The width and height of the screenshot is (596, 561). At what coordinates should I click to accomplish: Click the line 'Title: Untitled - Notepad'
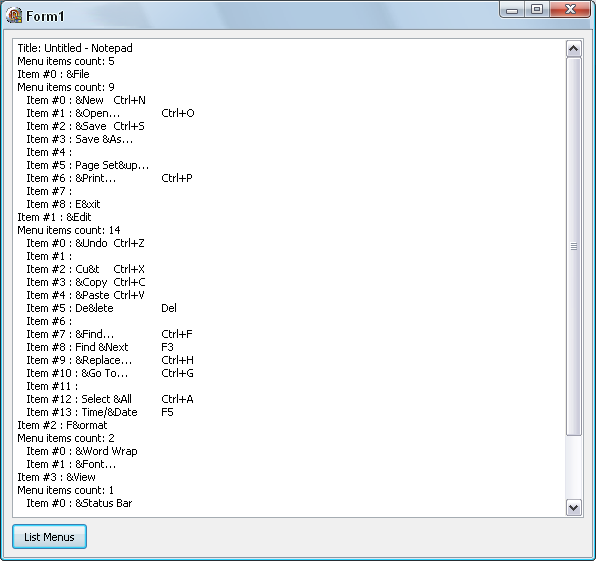coord(75,48)
